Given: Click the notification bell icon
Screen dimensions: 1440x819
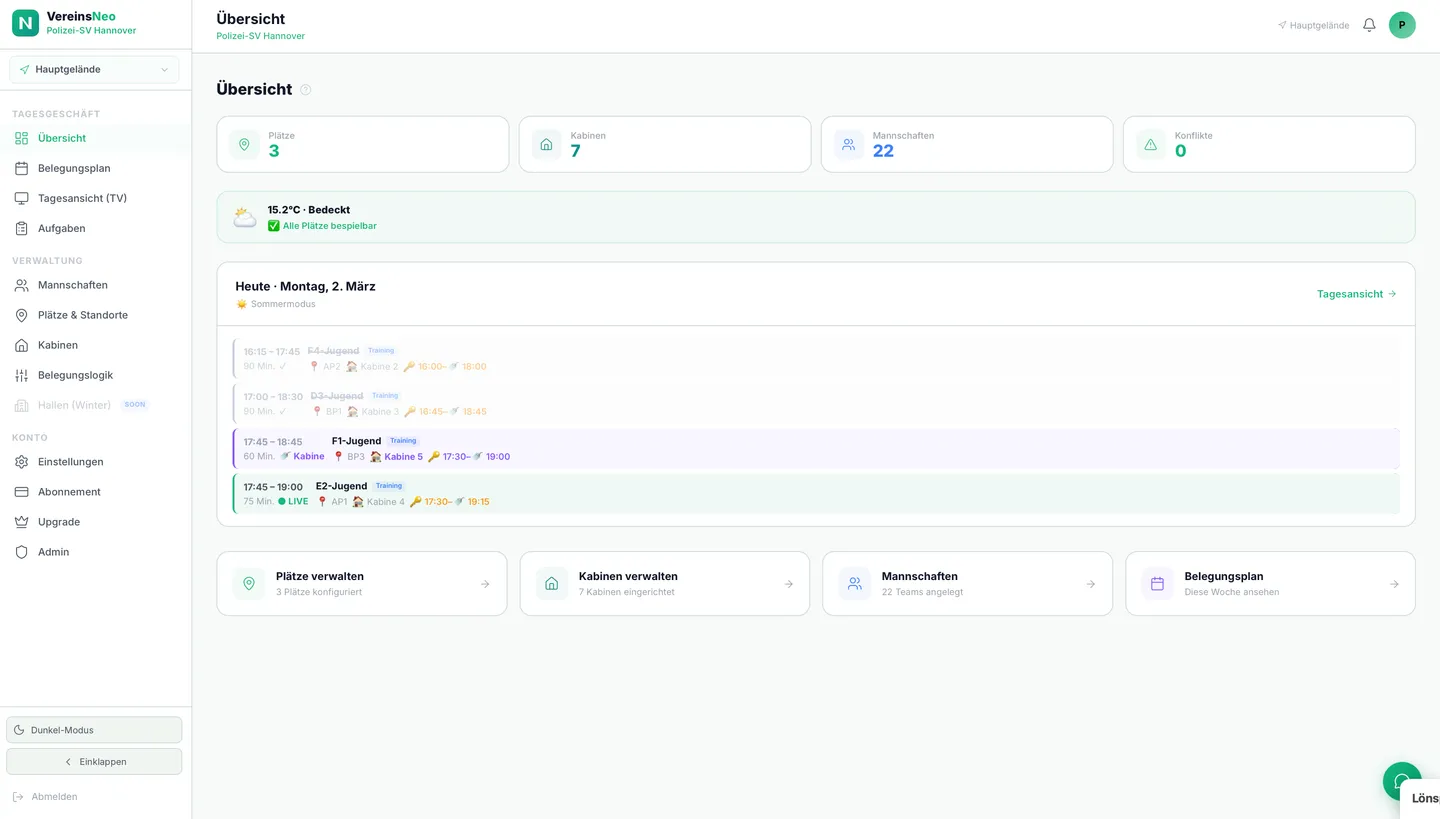Looking at the screenshot, I should 1369,25.
